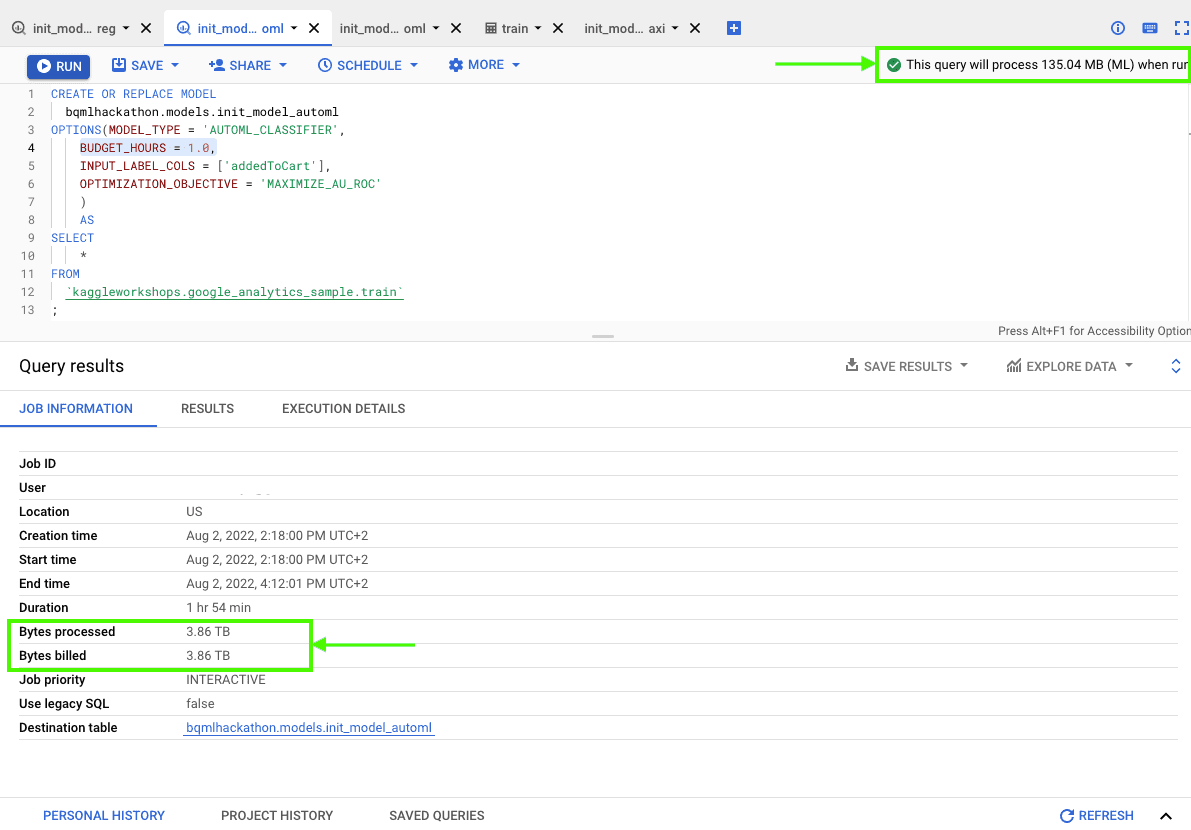This screenshot has height=830, width=1191.
Task: Click the OPTIMIZATION_OBJECTIVE line in the editor
Action: (x=230, y=184)
